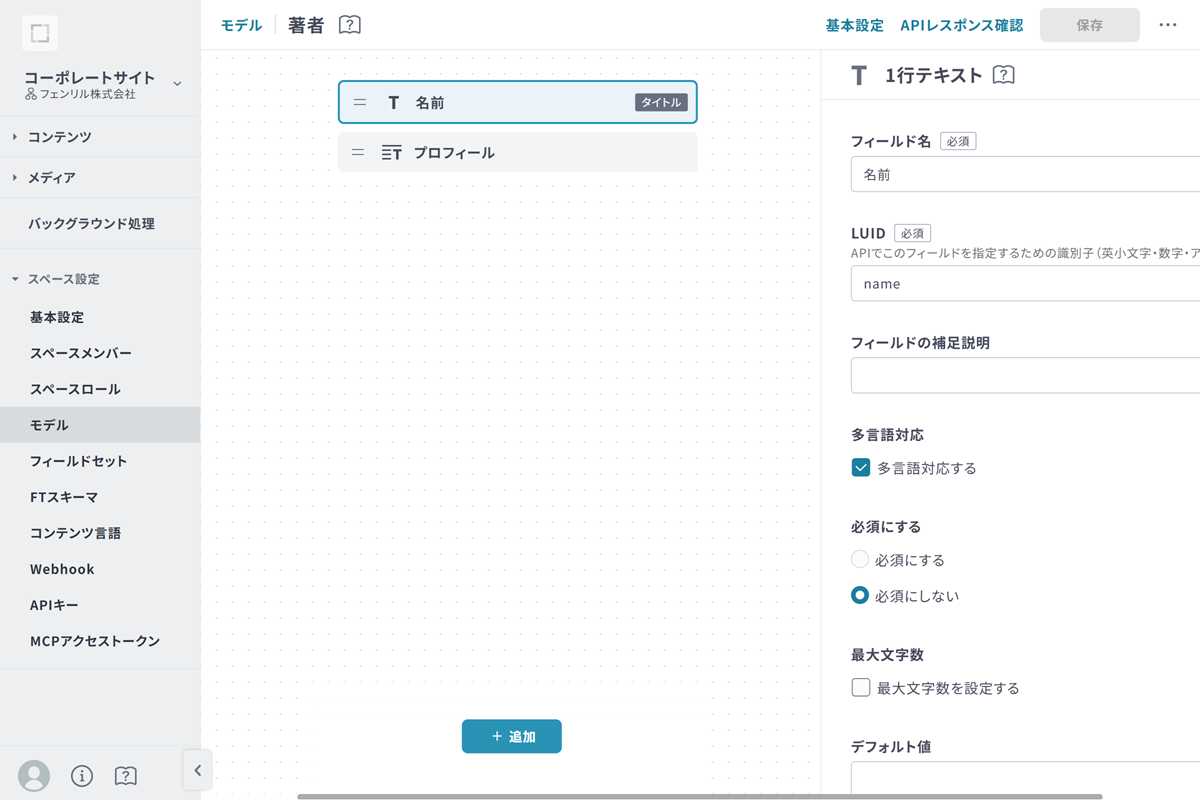Image resolution: width=1200 pixels, height=800 pixels.
Task: Expand the コンテンツ section in sidebar
Action: point(60,137)
